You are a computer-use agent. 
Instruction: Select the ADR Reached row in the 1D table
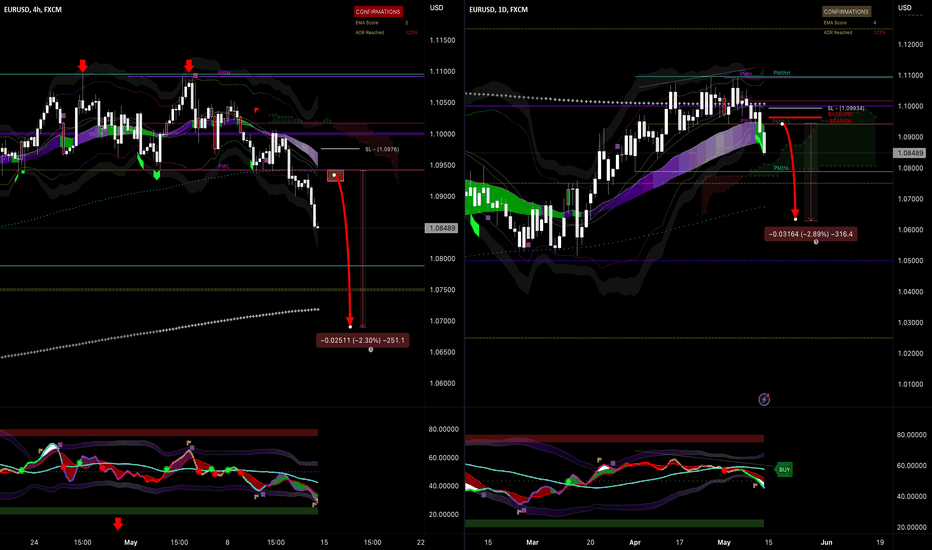point(854,33)
